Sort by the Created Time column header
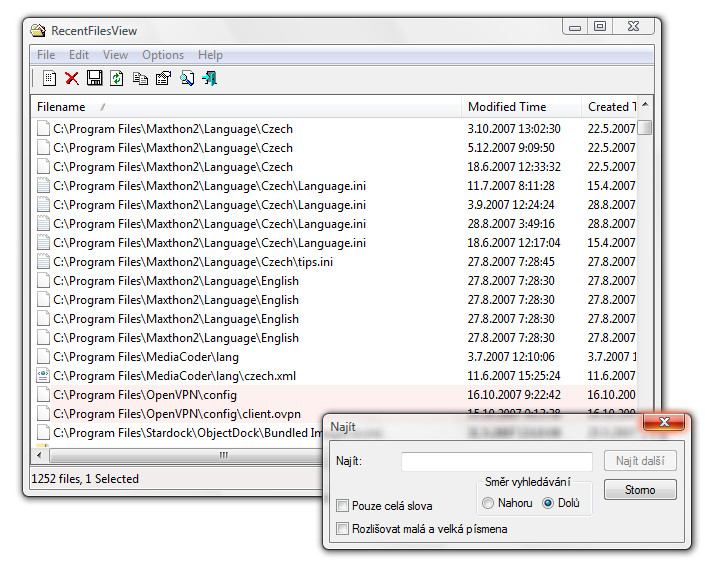This screenshot has width=705, height=564. (609, 107)
